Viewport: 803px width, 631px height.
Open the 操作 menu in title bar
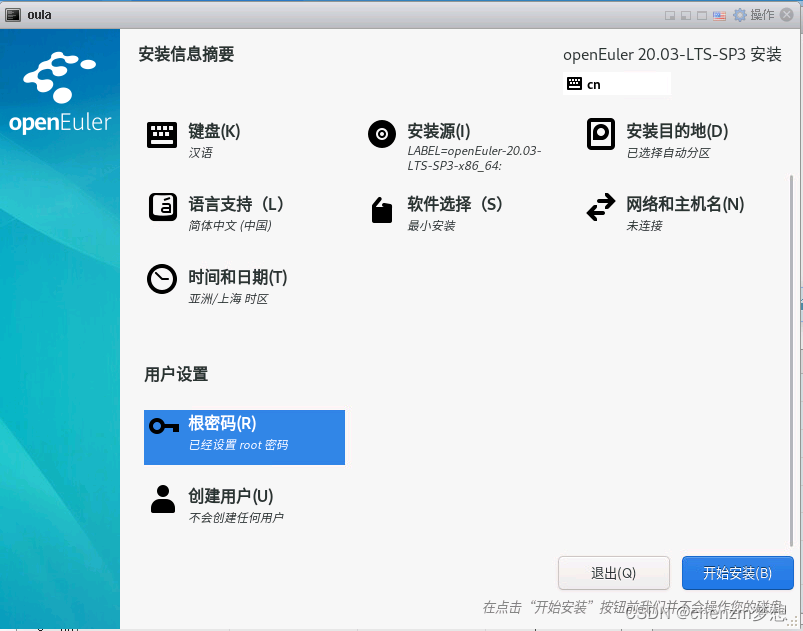[x=753, y=15]
